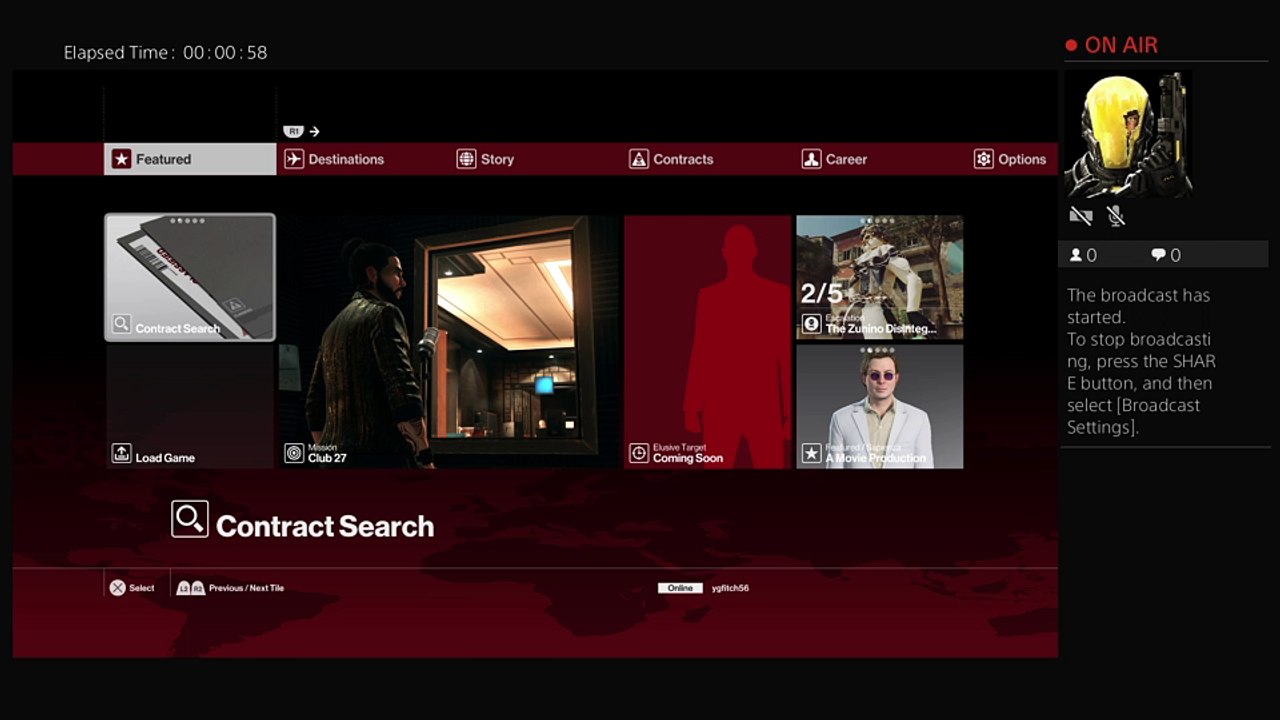Click the X button Select icon

(118, 588)
